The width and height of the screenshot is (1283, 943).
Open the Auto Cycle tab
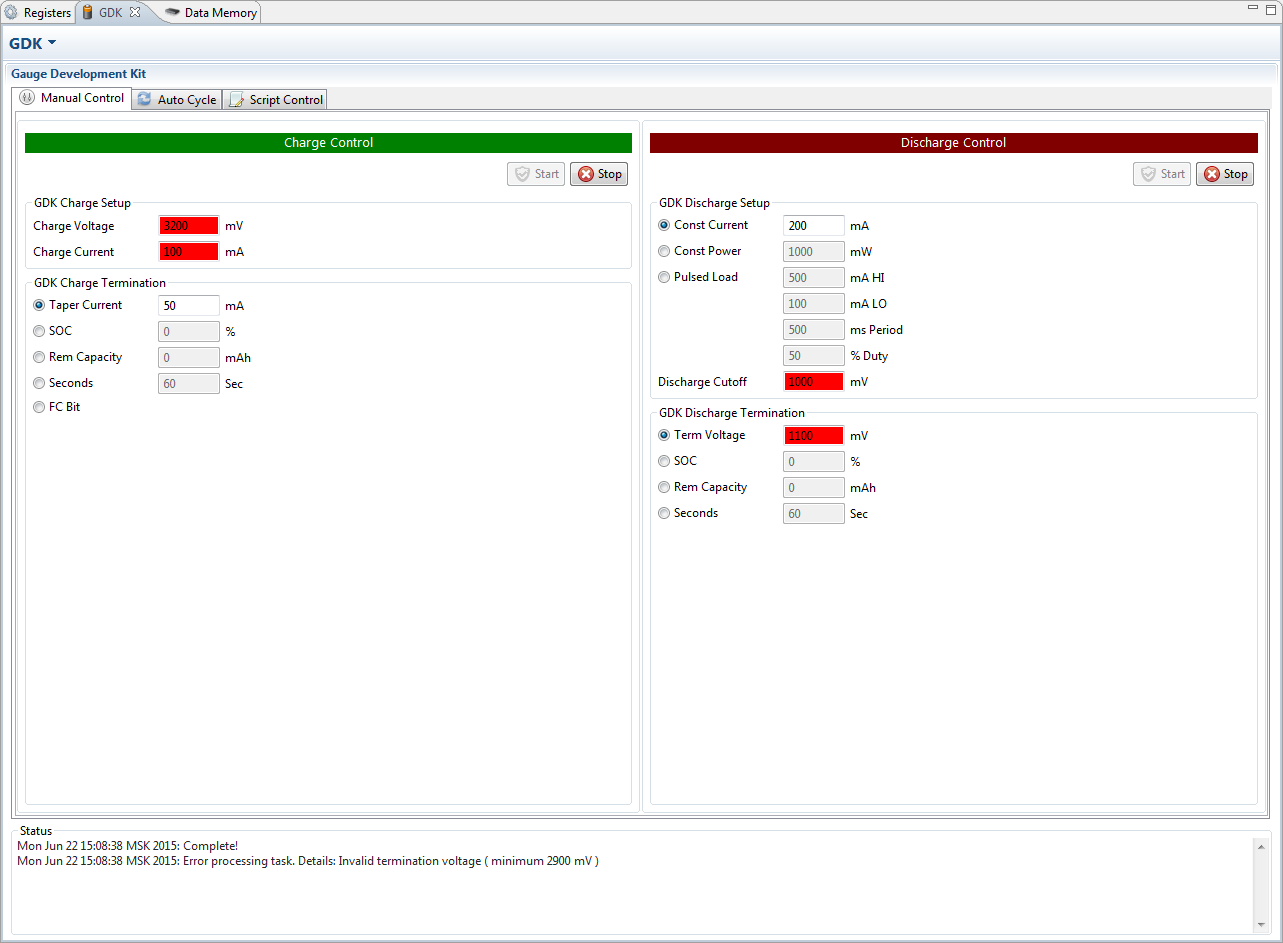pos(177,100)
